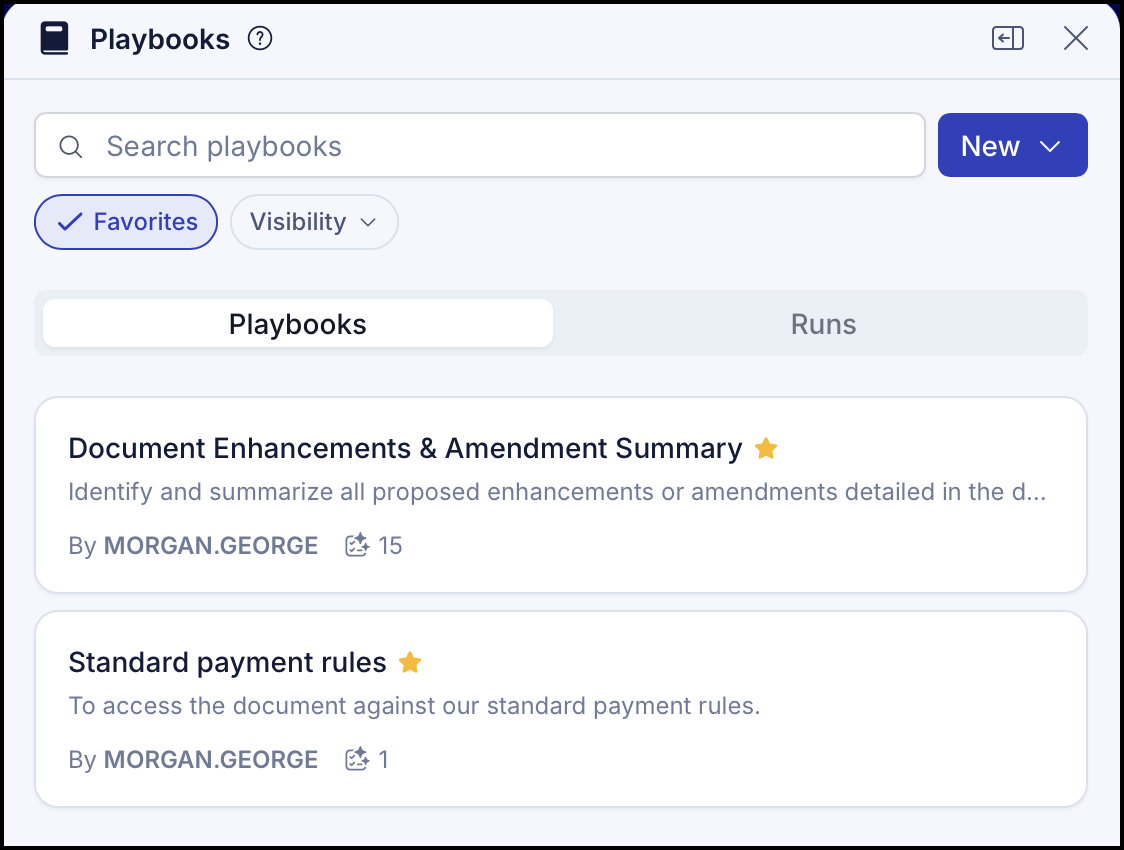Click the Playbooks book icon

(54, 39)
